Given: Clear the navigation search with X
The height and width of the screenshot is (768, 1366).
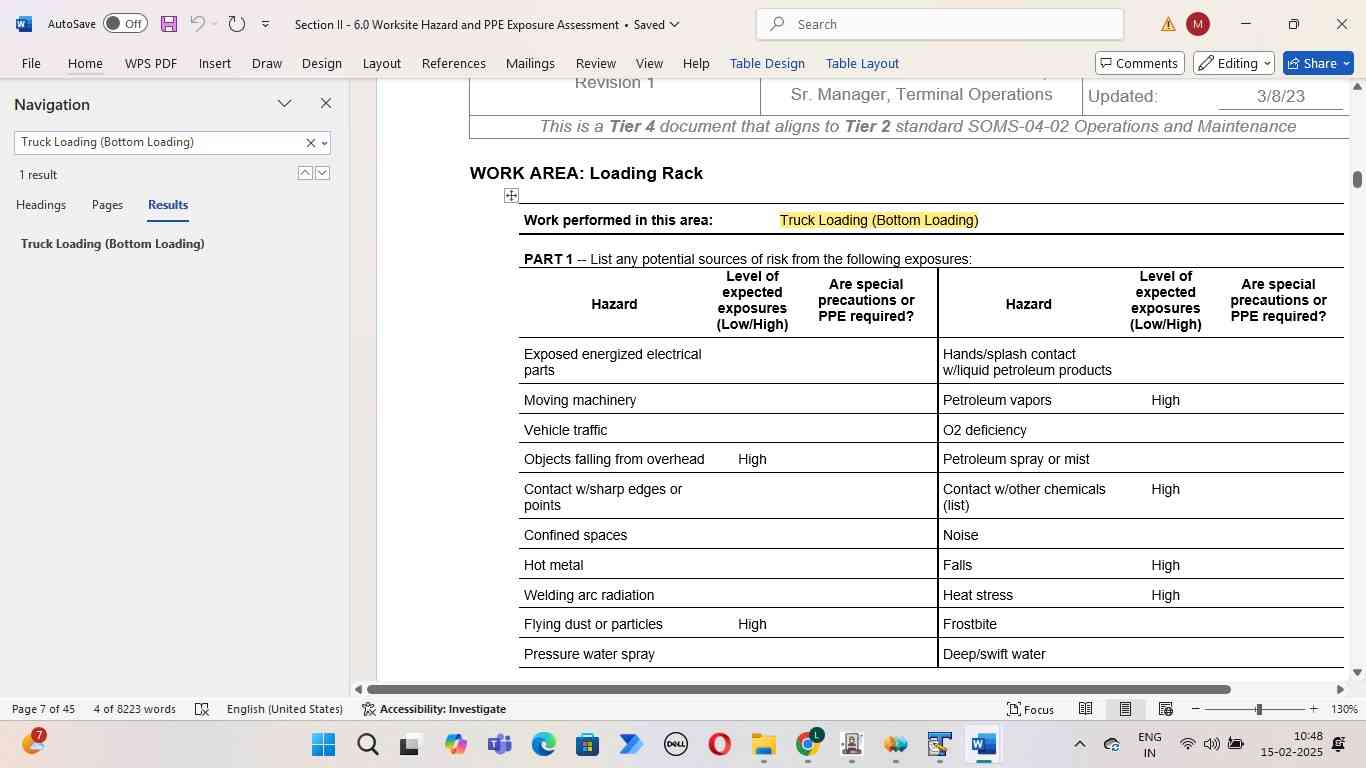Looking at the screenshot, I should [310, 143].
